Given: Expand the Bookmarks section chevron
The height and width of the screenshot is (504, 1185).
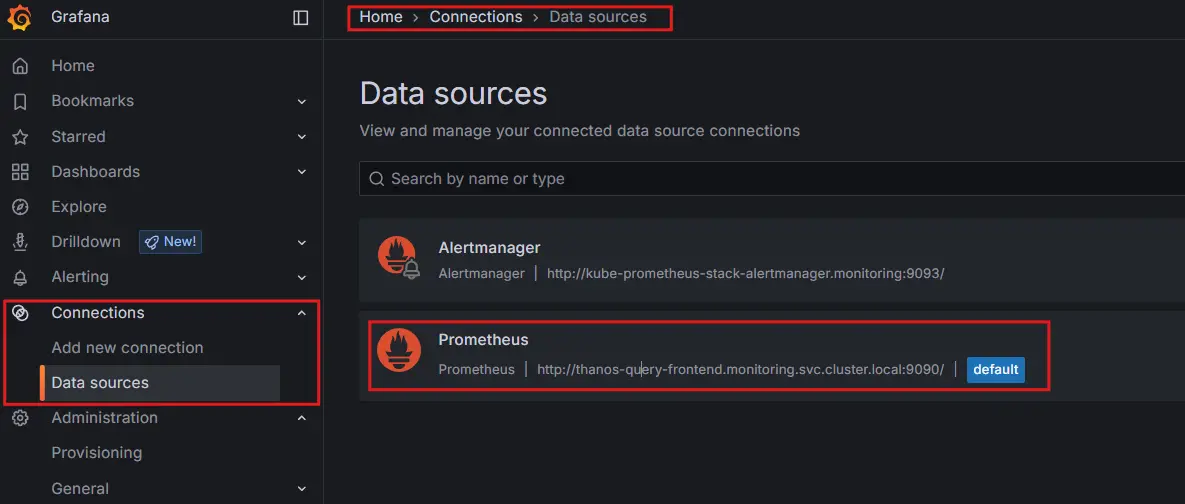Looking at the screenshot, I should click(x=302, y=101).
